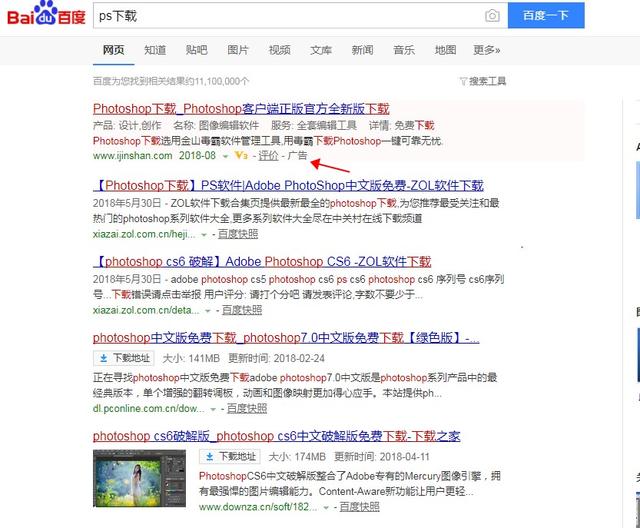Switch to the 地图 tab
The width and height of the screenshot is (640, 528).
(445, 50)
